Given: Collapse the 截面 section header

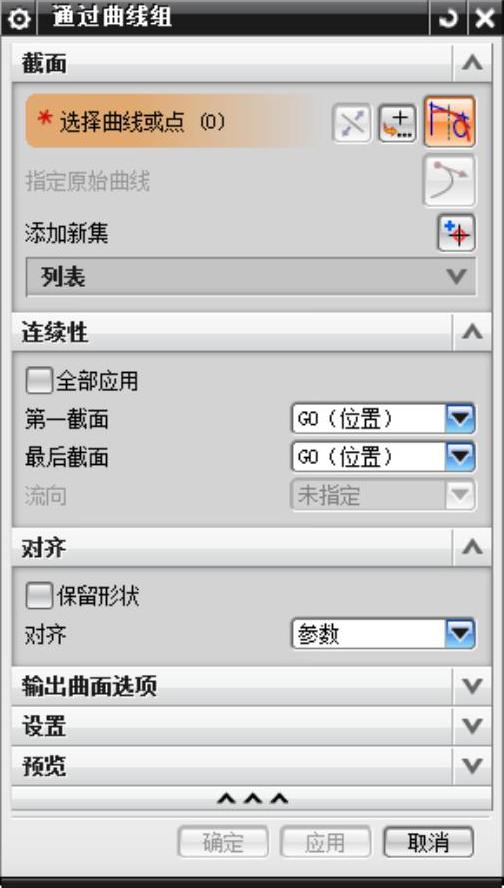Looking at the screenshot, I should pos(251,63).
